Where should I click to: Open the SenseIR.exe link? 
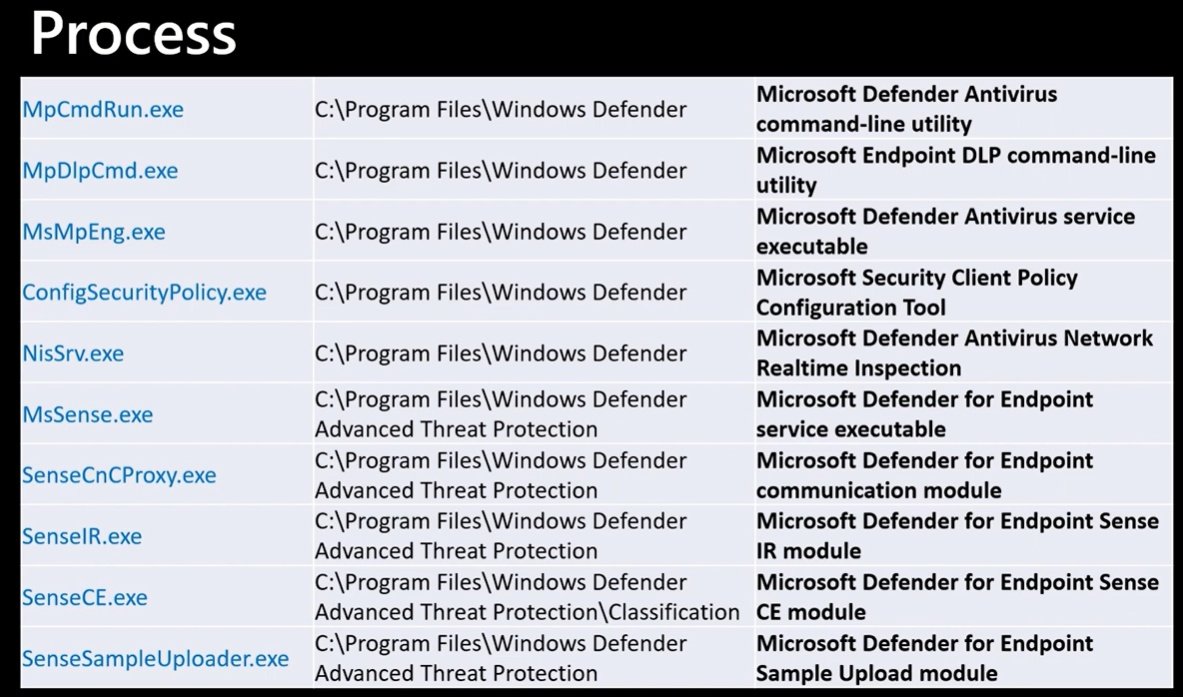81,536
